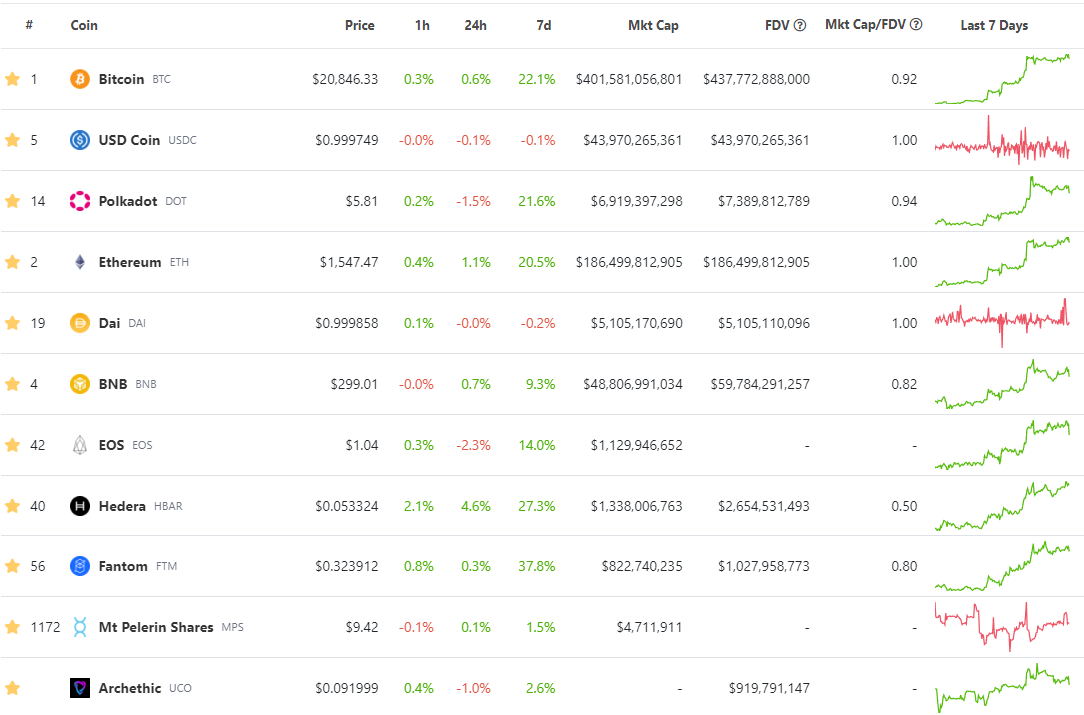The image size is (1084, 715).
Task: Open Mt Pelerin Shares' 7-day sparkline chart
Action: click(x=1002, y=627)
